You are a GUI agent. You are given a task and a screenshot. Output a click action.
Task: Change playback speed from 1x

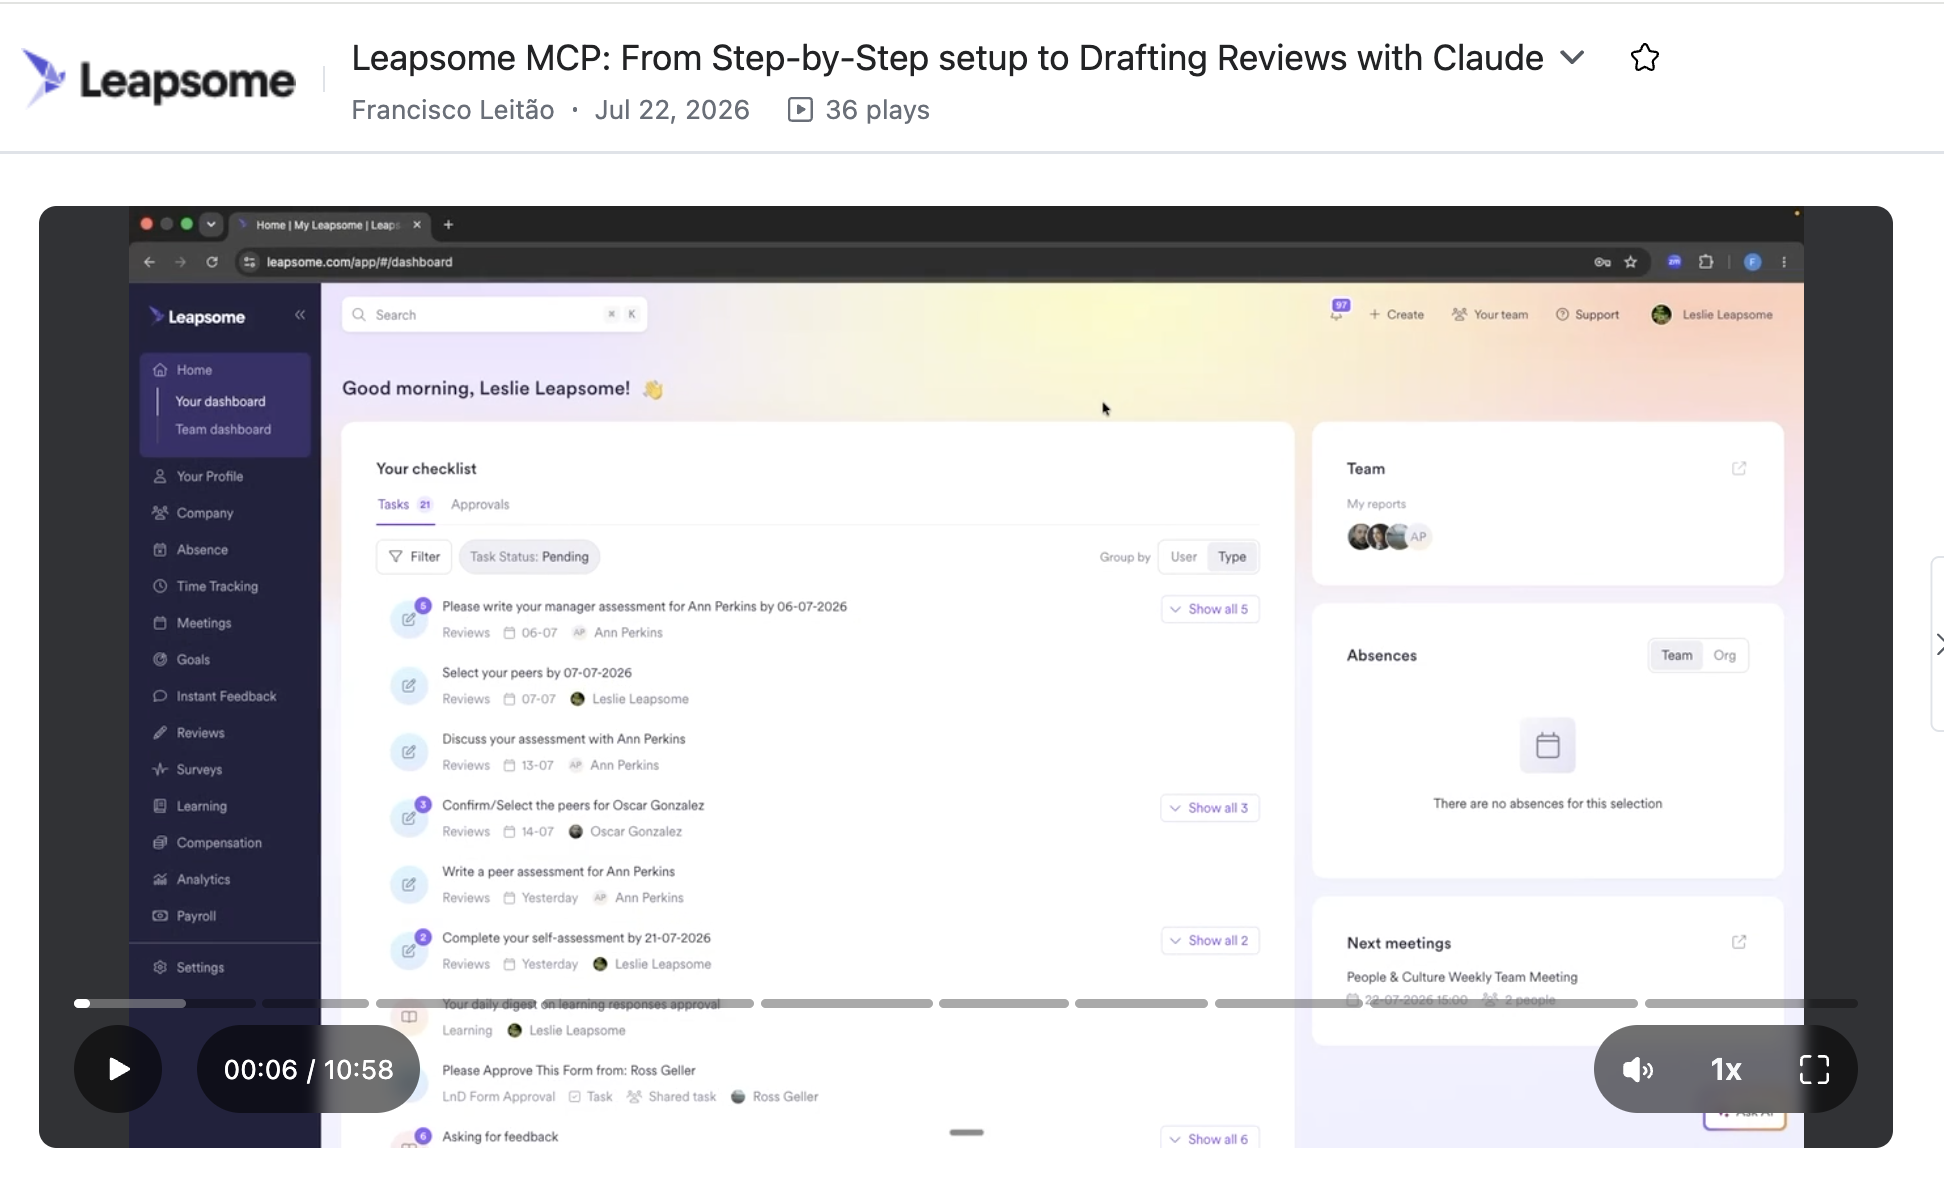(x=1726, y=1070)
